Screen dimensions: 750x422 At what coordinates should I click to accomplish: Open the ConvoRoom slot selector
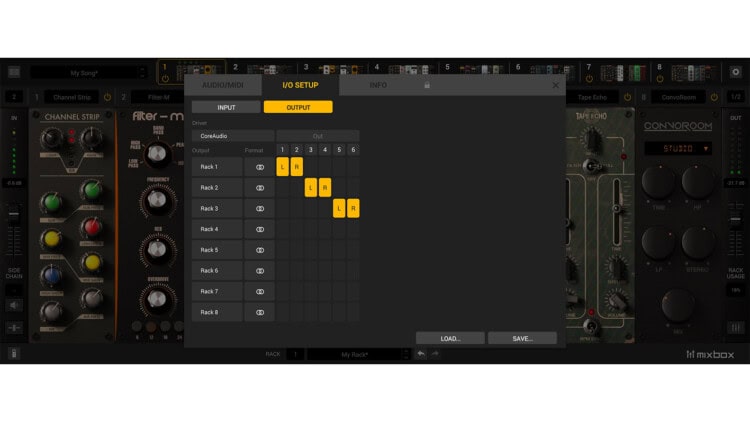pyautogui.click(x=679, y=97)
